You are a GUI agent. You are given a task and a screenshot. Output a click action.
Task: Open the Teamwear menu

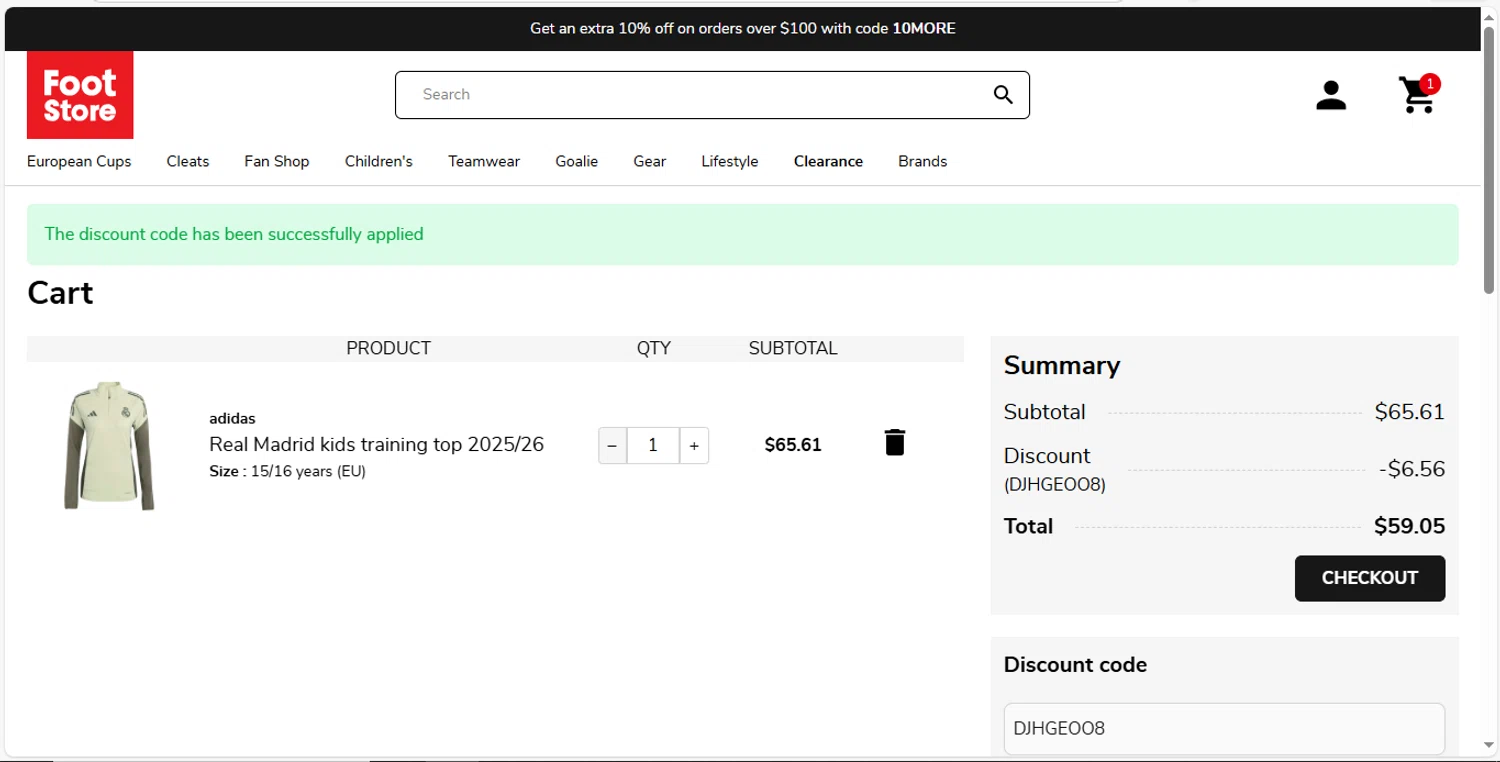484,161
